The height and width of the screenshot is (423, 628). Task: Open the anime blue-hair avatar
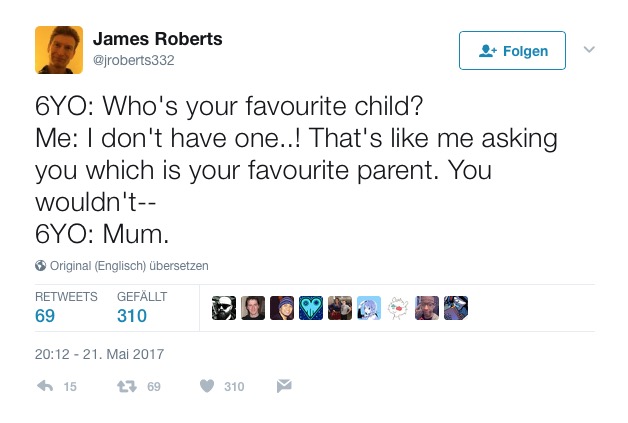tap(369, 308)
